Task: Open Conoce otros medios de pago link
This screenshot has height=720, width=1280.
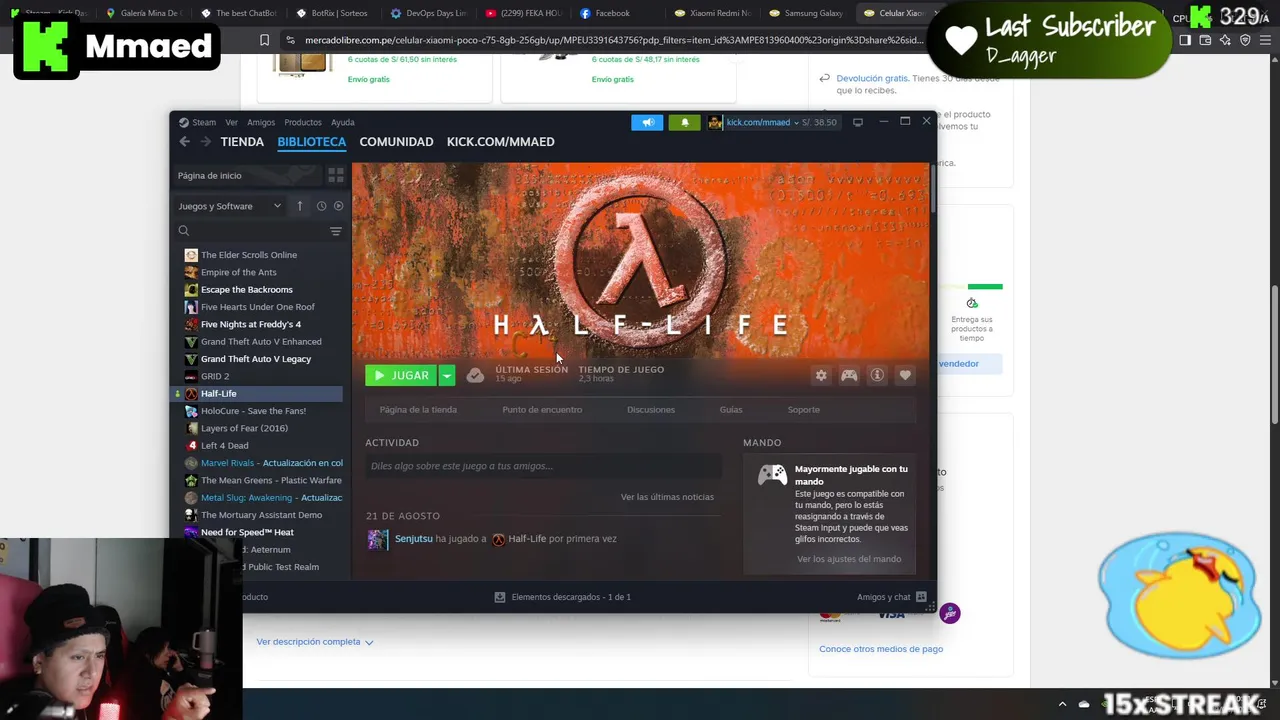Action: (881, 649)
